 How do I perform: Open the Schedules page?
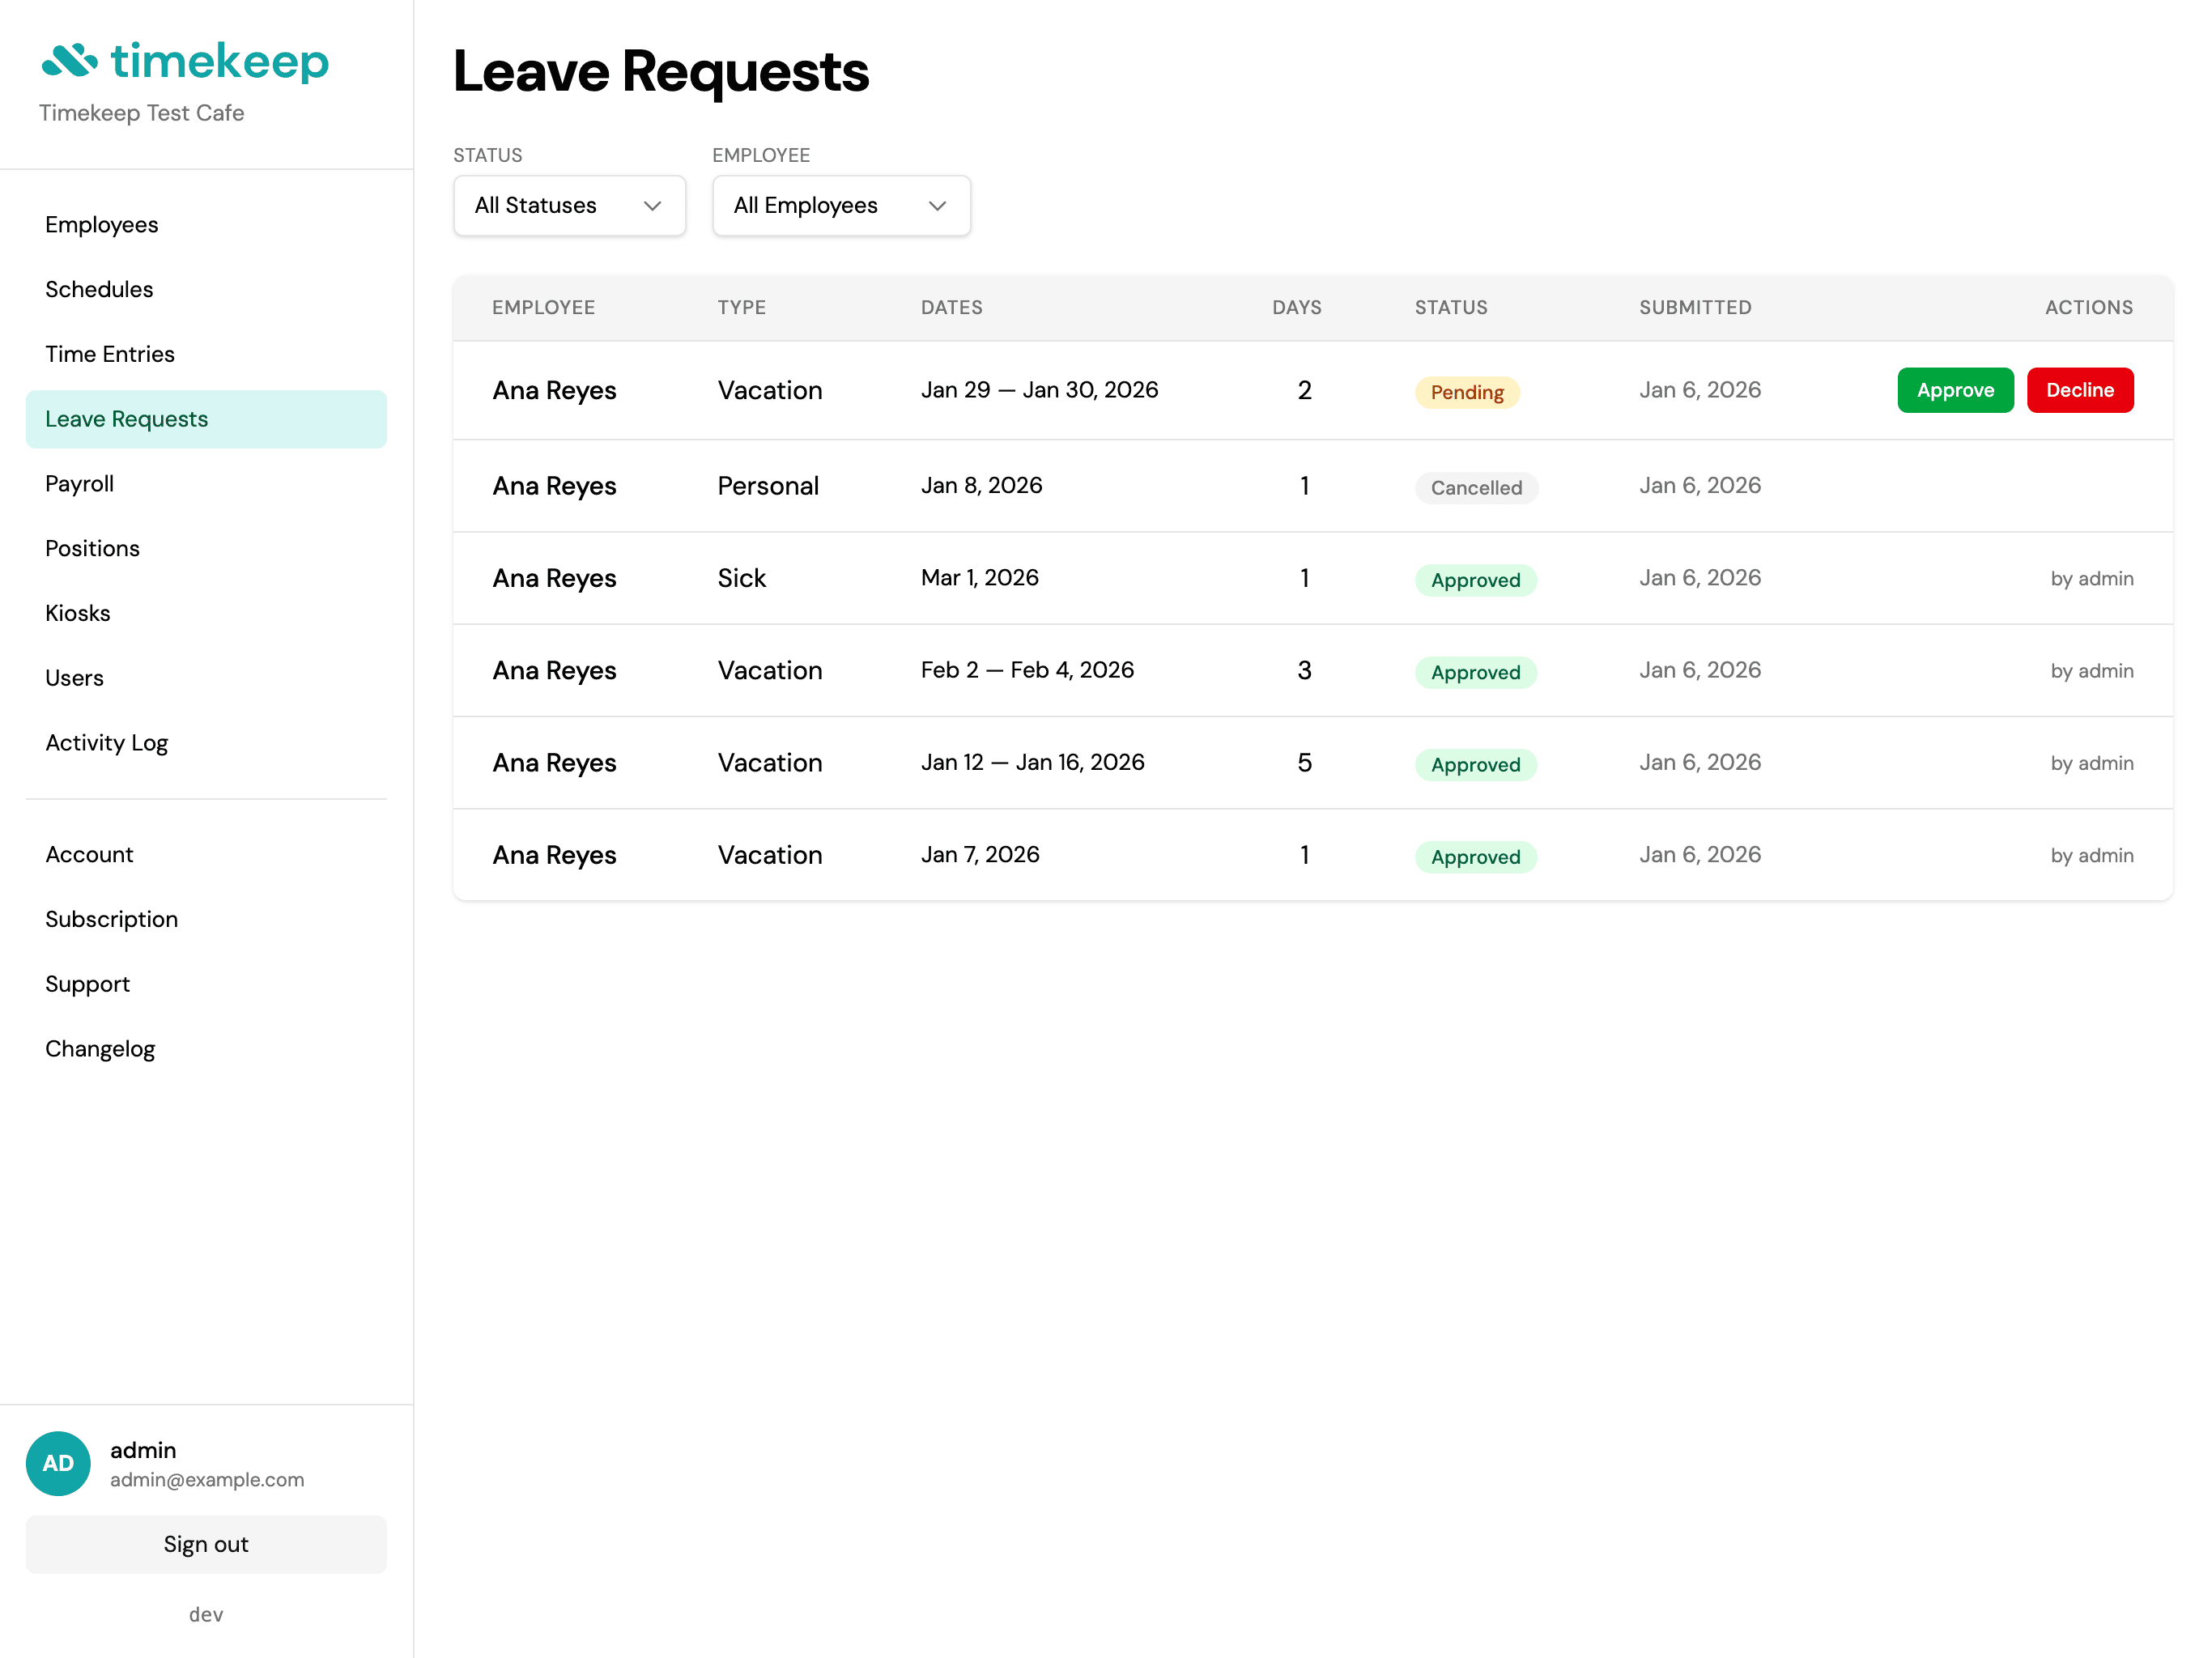(x=99, y=289)
